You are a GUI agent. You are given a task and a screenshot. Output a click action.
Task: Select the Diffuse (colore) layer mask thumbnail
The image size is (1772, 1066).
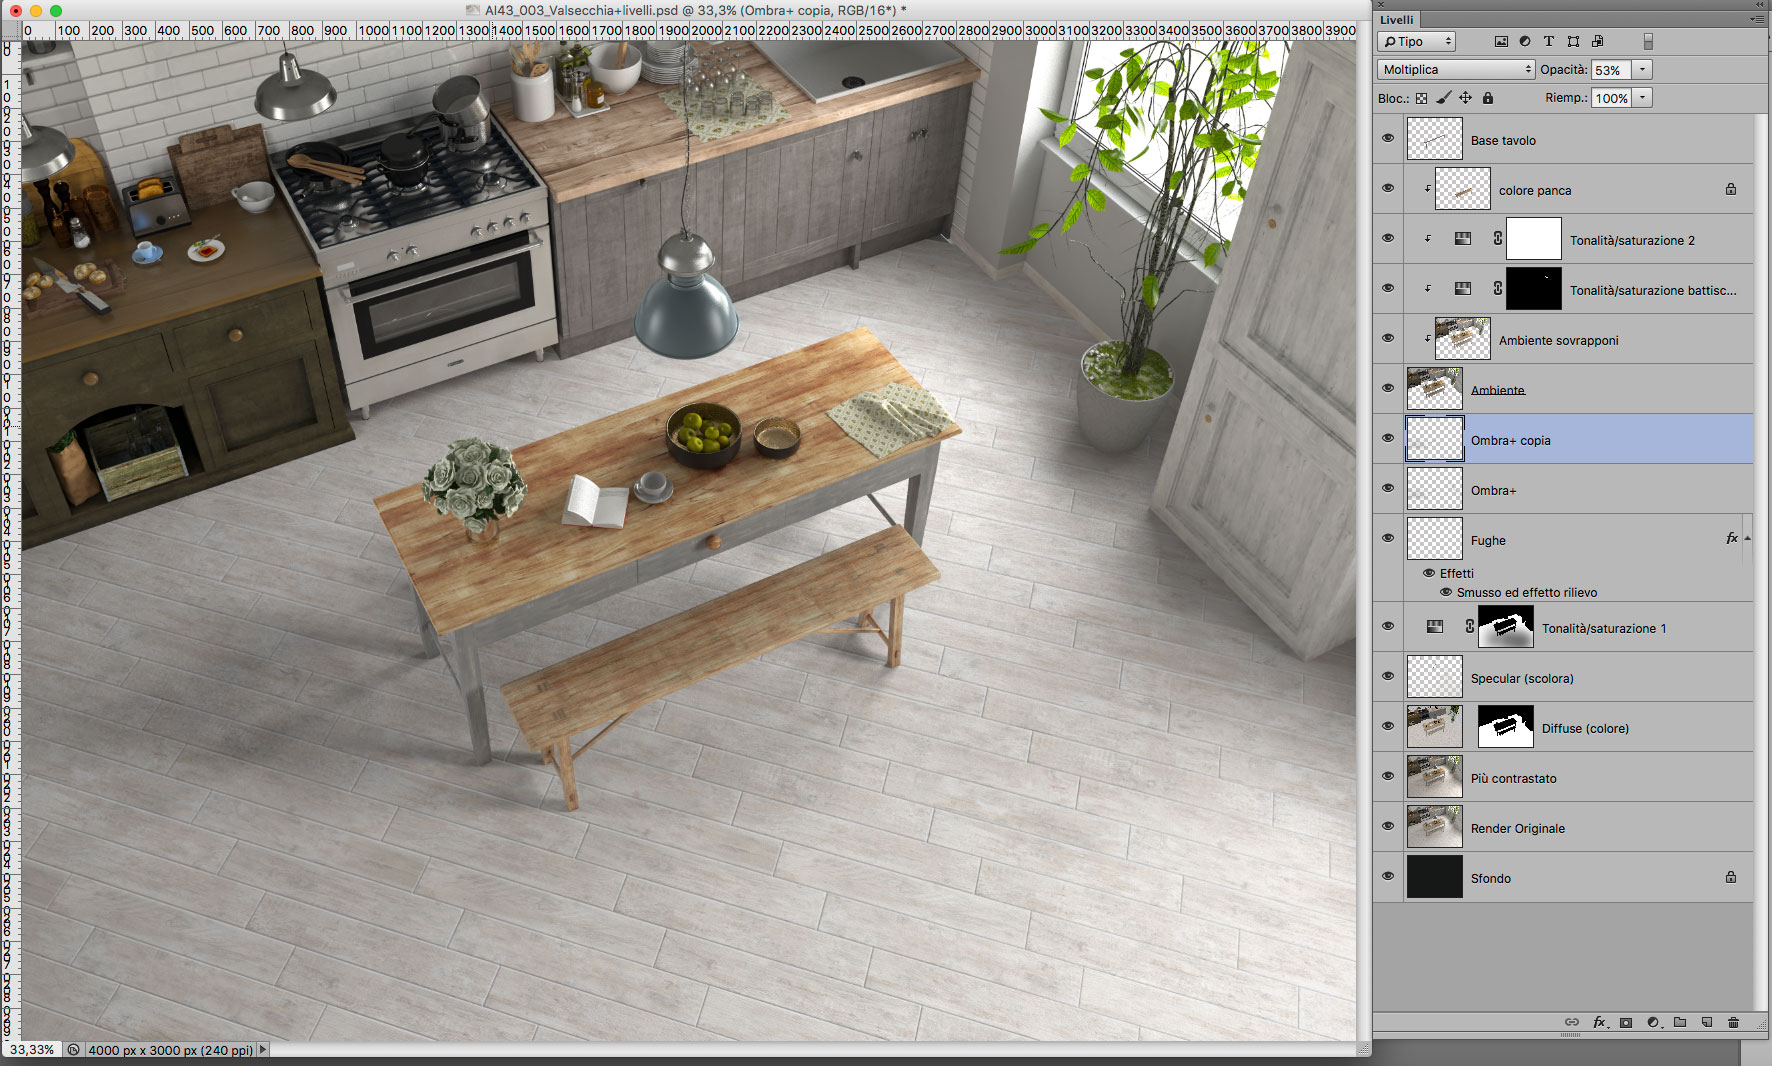click(x=1505, y=727)
